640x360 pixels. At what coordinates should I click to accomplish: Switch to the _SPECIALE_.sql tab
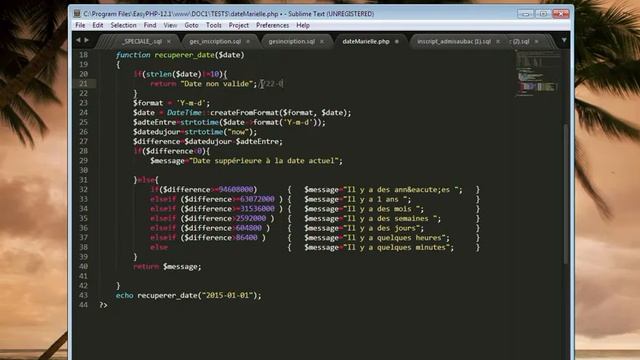[142, 41]
